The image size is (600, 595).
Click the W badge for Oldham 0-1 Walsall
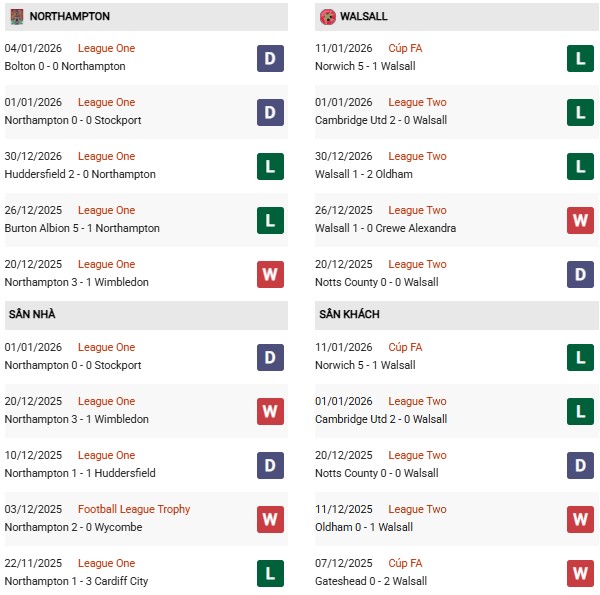point(581,519)
